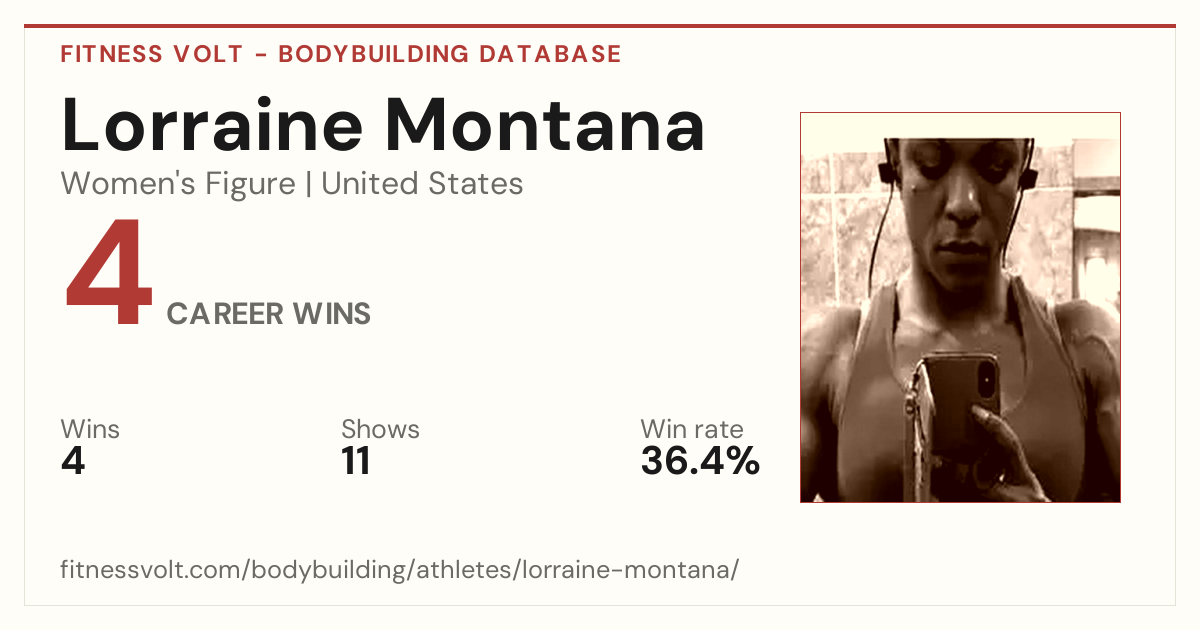Click the red line above the header

coord(600,26)
